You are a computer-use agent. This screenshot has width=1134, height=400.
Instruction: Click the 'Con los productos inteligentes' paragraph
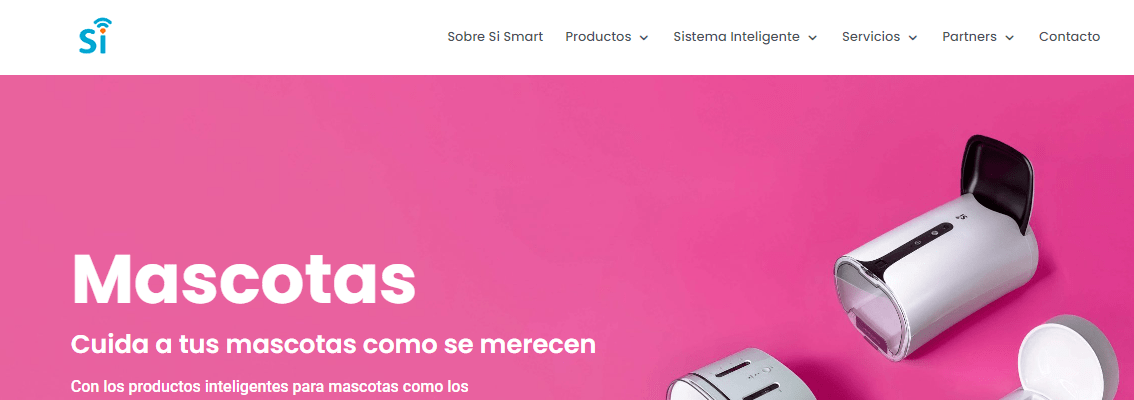270,387
